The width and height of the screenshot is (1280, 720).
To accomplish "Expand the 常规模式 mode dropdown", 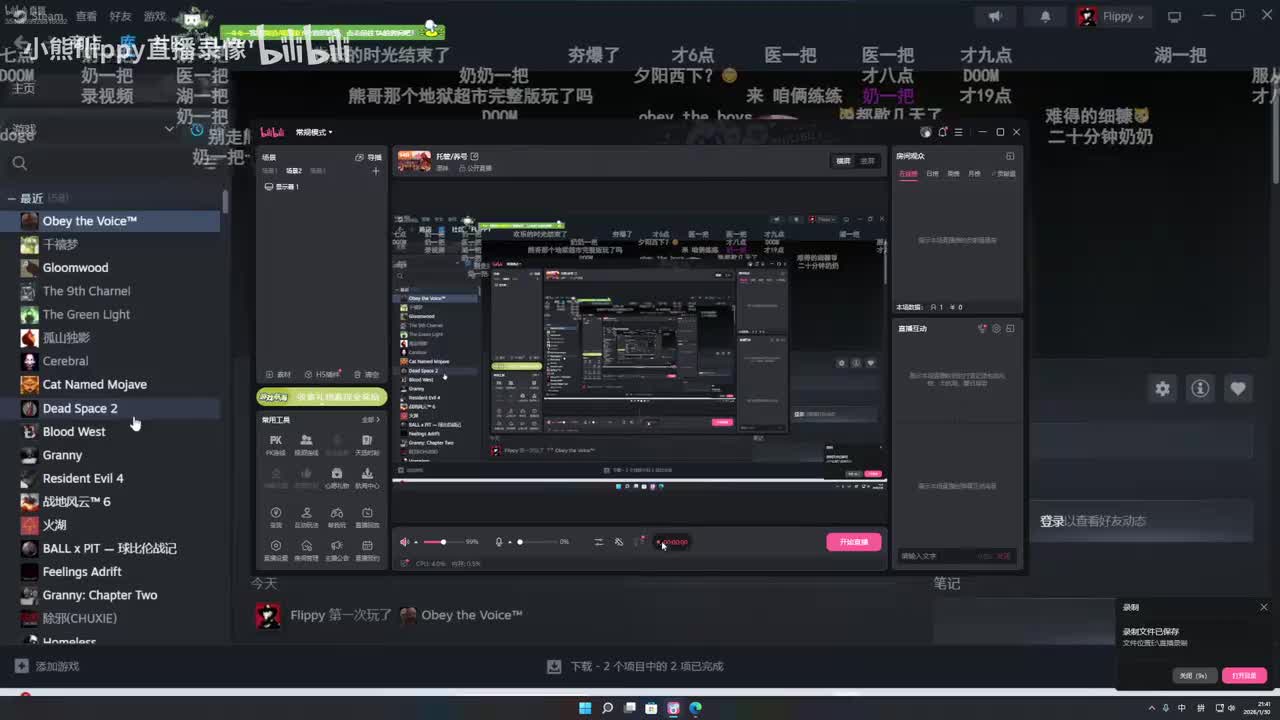I will coord(314,132).
